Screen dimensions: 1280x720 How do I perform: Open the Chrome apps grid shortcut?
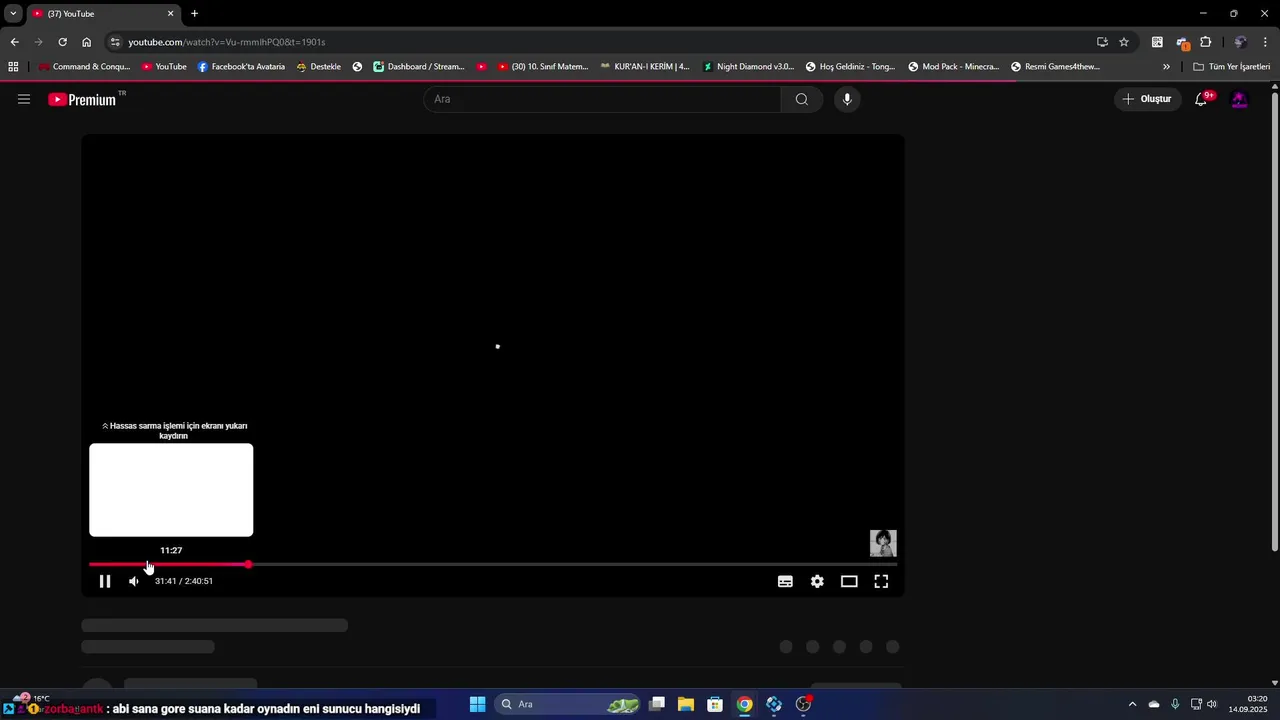[x=13, y=67]
